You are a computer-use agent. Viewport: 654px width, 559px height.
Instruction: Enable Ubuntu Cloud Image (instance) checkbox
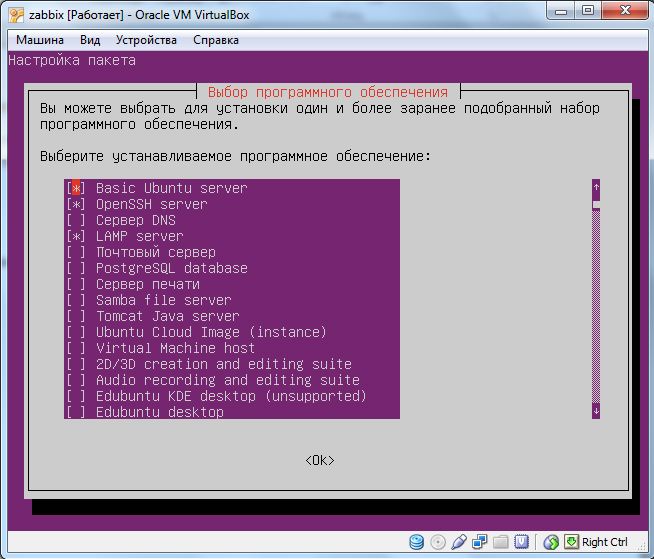[76, 332]
